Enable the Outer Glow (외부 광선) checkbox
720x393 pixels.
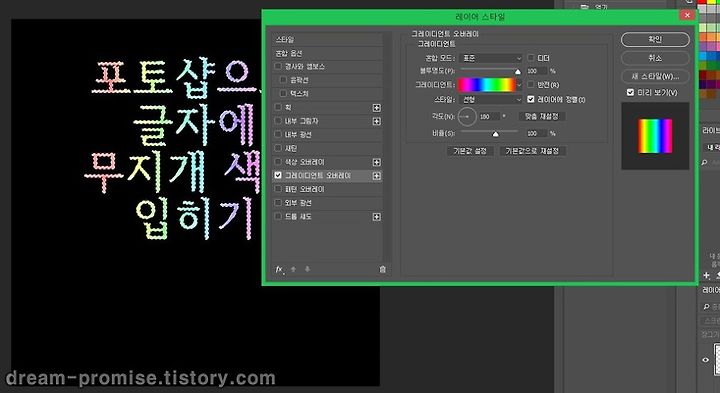coord(278,202)
